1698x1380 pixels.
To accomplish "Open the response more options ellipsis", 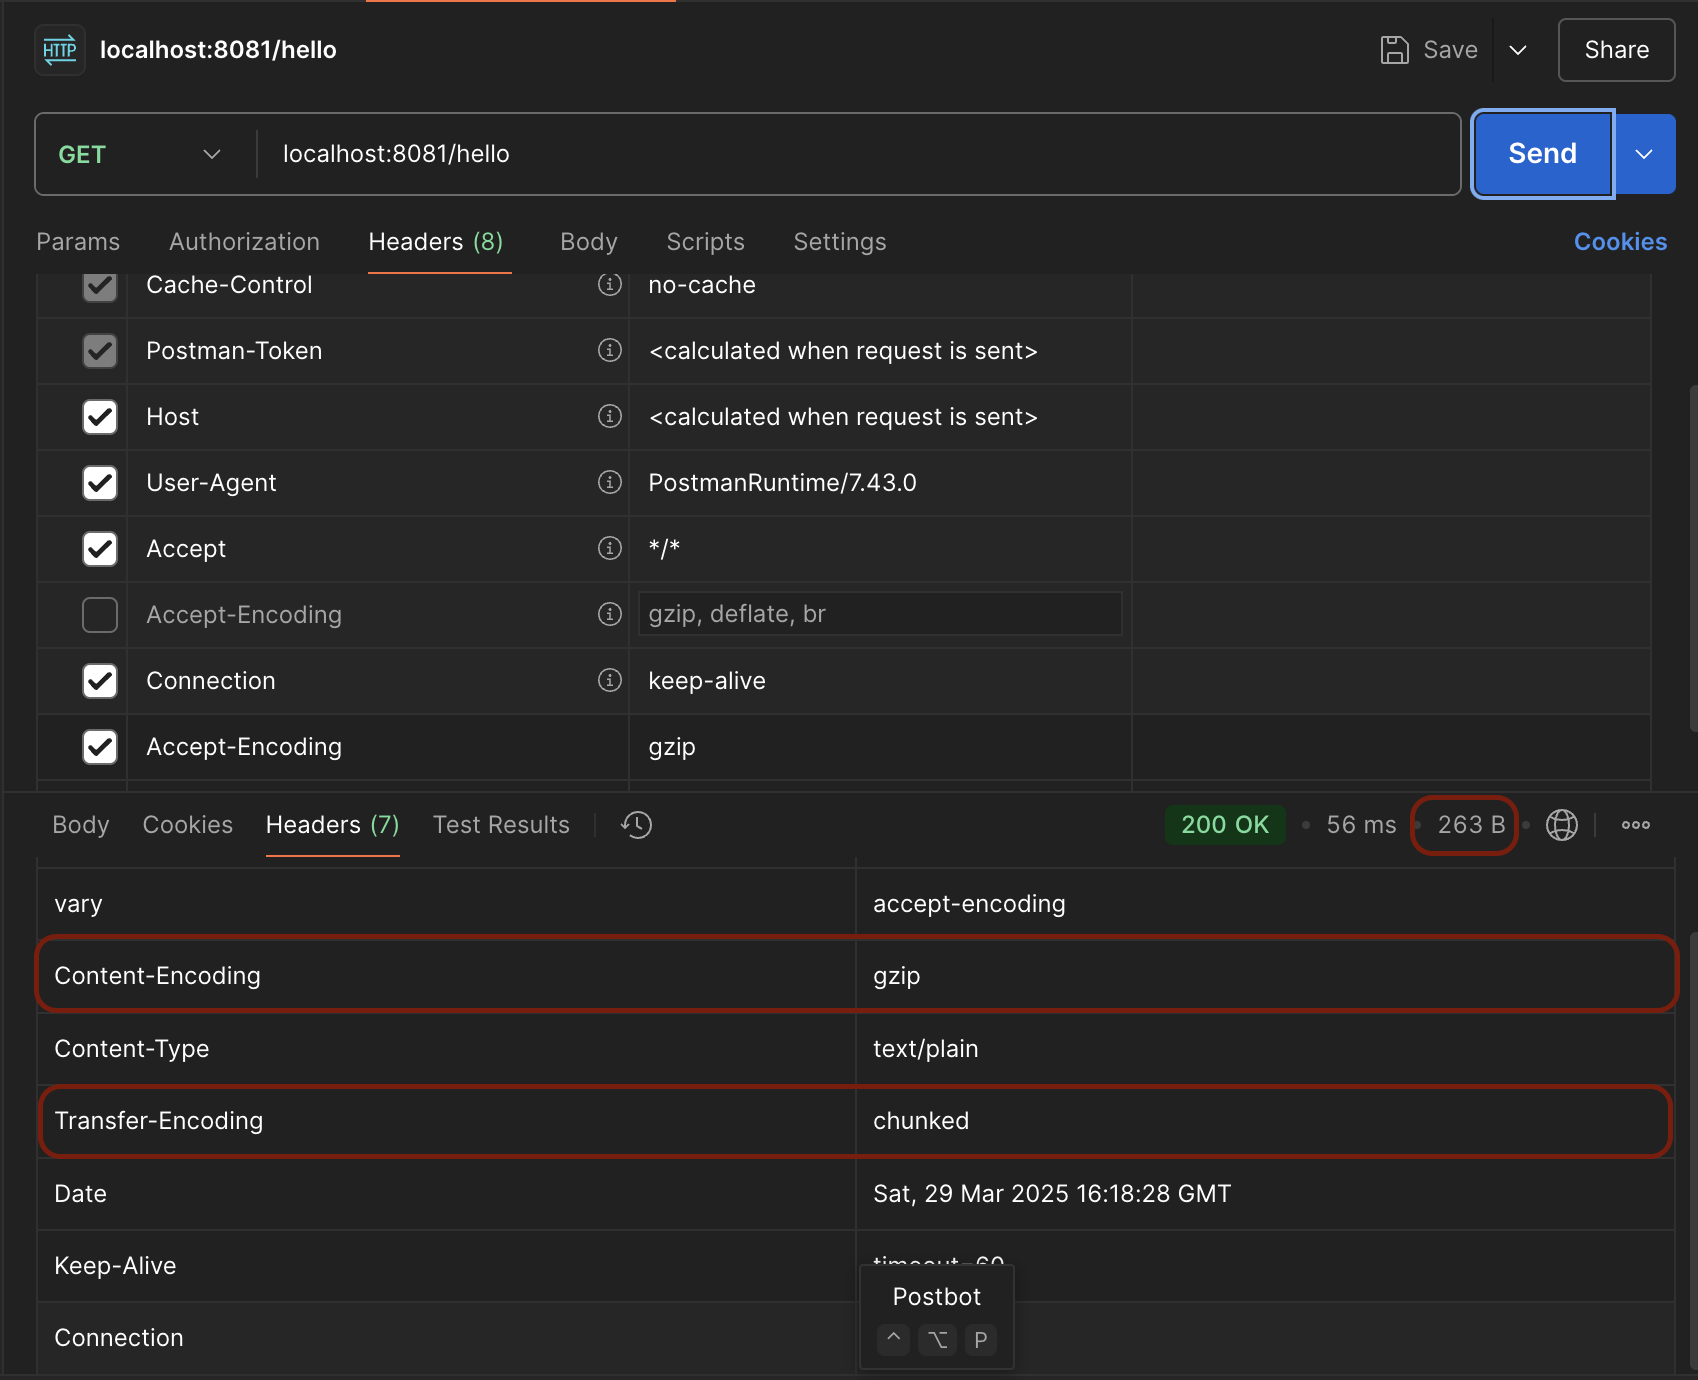I will tap(1635, 825).
